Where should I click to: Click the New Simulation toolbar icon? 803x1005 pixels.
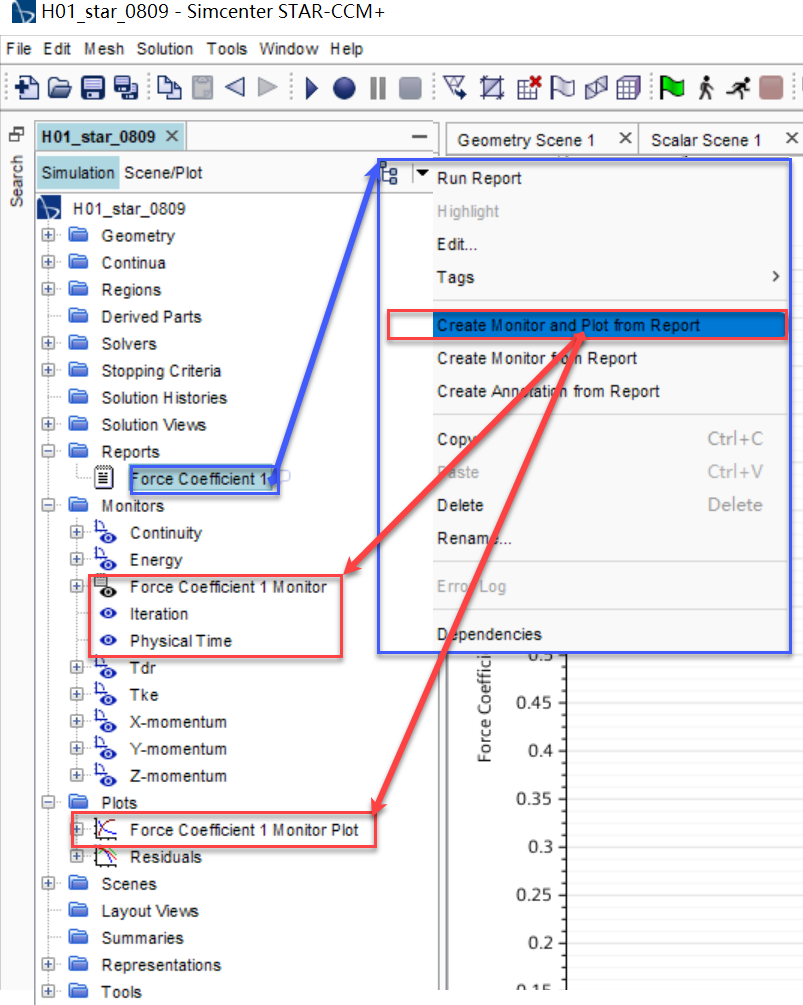point(26,87)
